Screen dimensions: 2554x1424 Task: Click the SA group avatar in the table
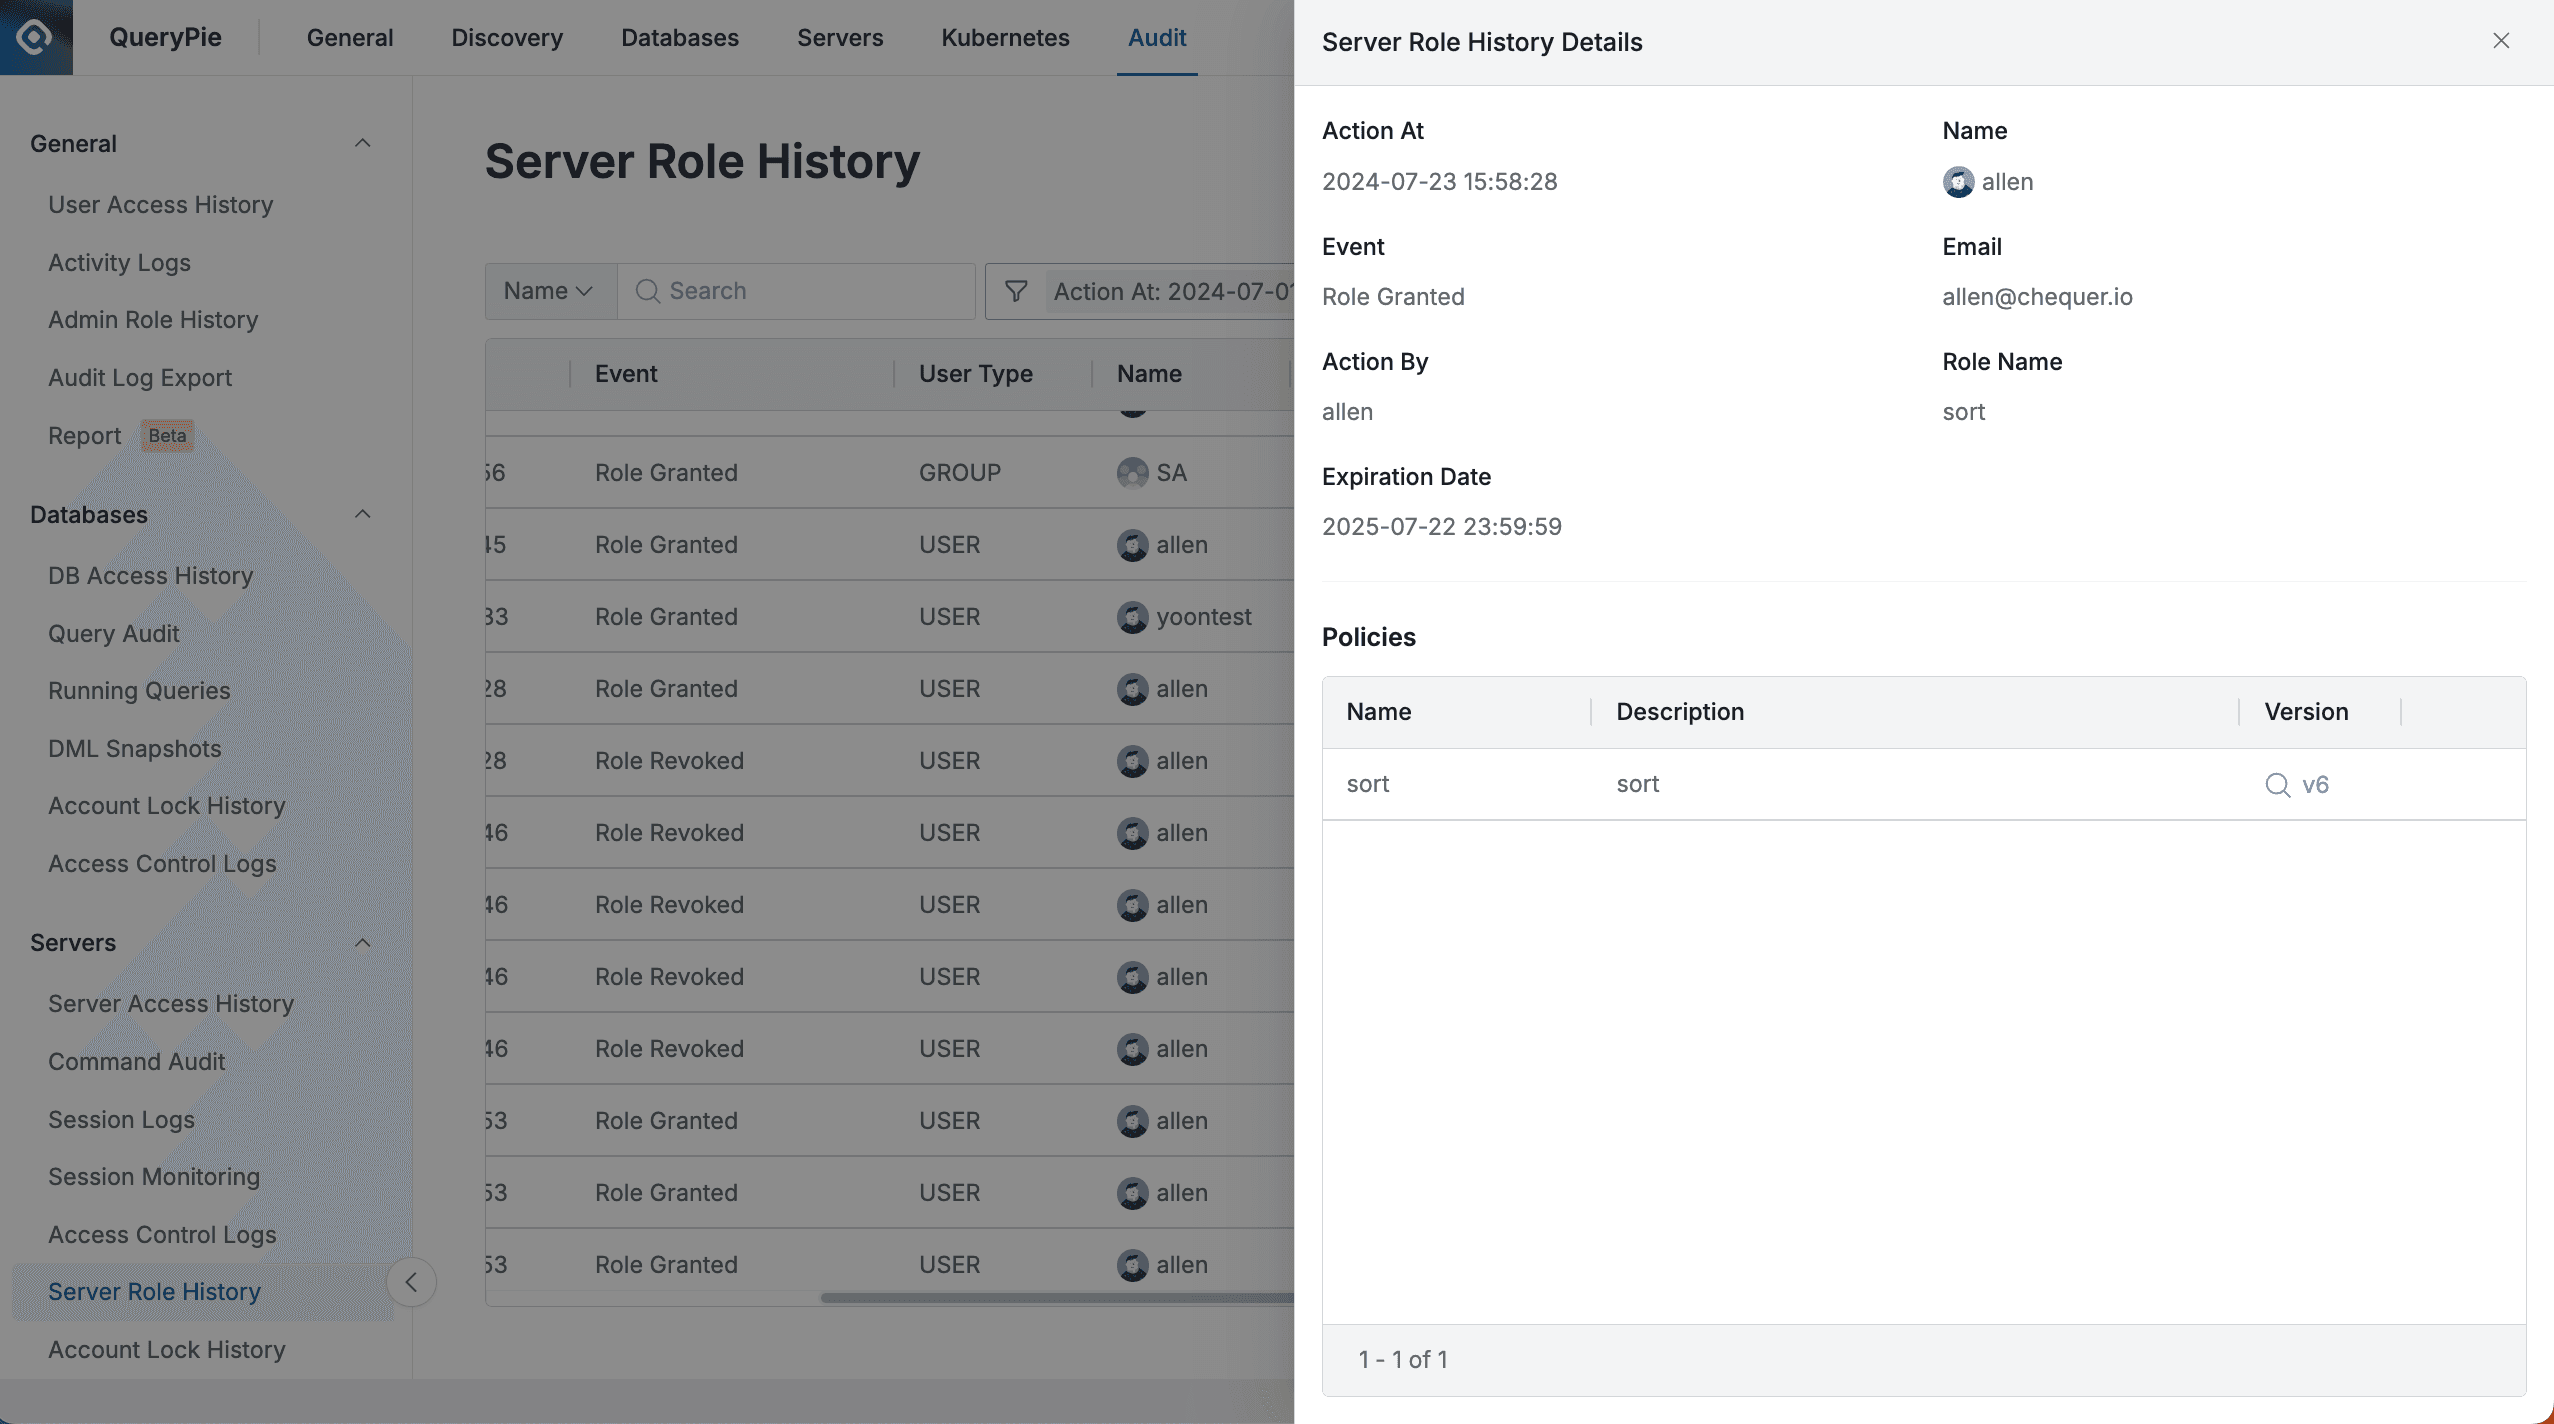pos(1131,472)
